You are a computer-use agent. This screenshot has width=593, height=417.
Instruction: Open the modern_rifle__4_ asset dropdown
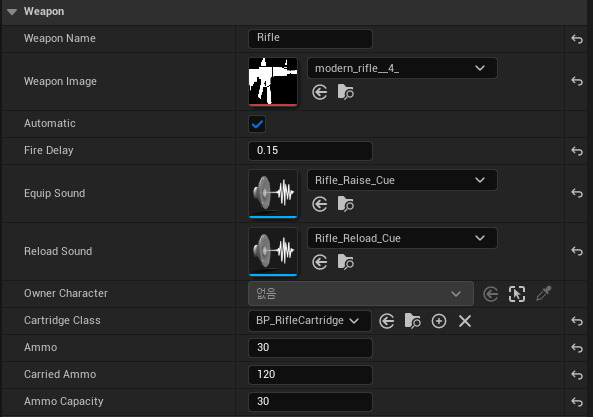click(402, 68)
